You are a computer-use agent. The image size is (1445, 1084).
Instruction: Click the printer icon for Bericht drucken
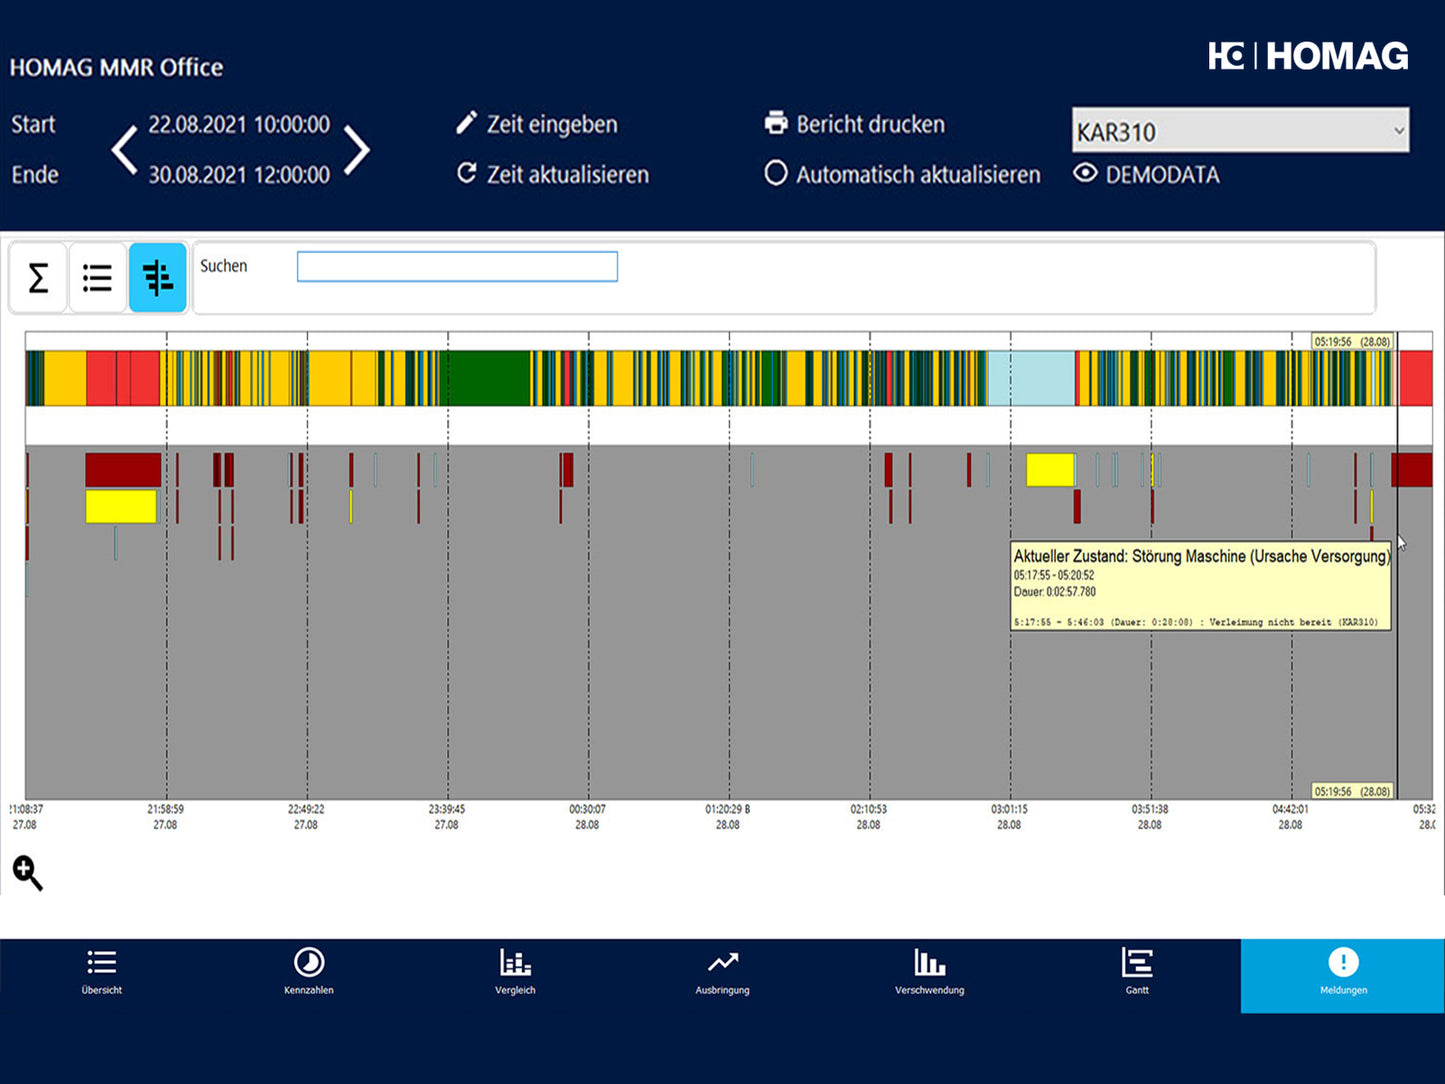click(x=776, y=123)
